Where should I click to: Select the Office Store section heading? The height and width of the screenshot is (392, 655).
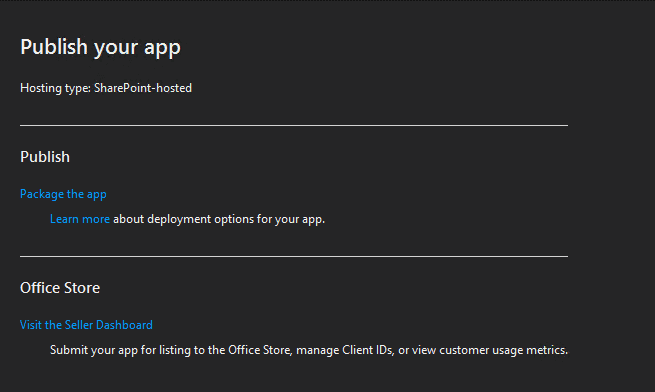click(x=60, y=288)
